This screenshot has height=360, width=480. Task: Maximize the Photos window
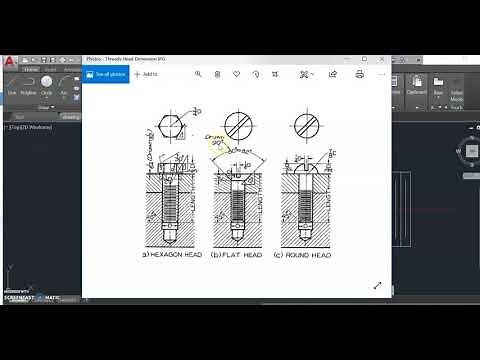(x=364, y=59)
